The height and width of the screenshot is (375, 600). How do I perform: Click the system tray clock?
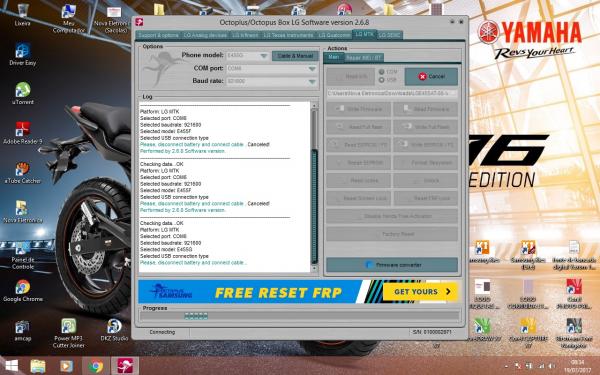point(578,366)
